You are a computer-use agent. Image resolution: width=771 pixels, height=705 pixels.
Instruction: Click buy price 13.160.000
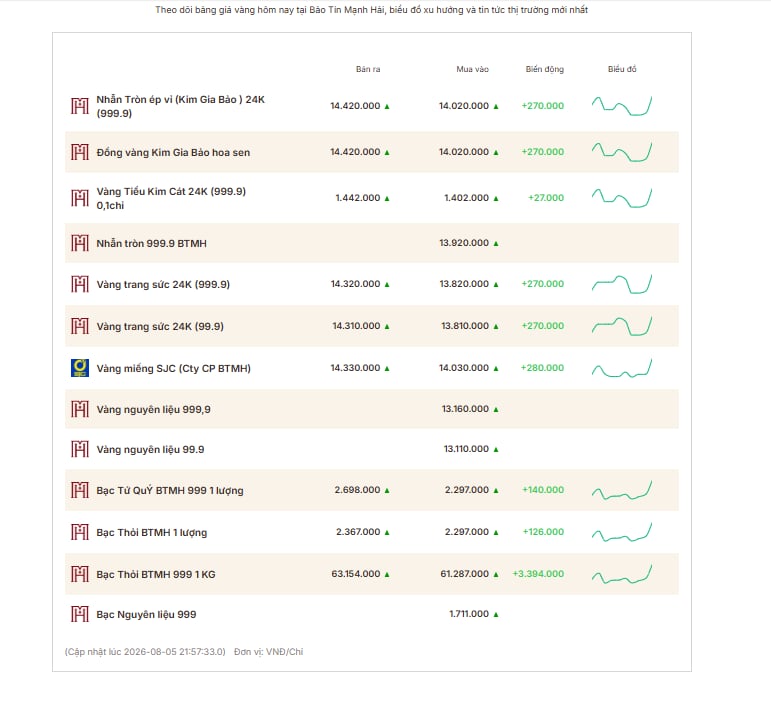coord(465,409)
